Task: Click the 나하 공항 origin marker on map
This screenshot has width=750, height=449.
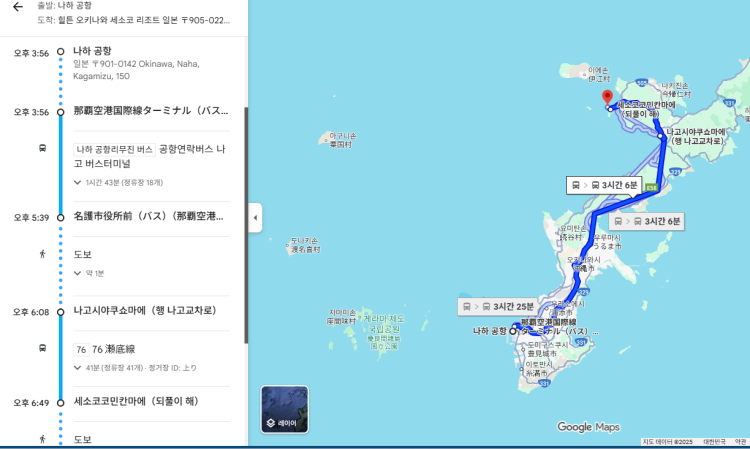Action: 516,326
